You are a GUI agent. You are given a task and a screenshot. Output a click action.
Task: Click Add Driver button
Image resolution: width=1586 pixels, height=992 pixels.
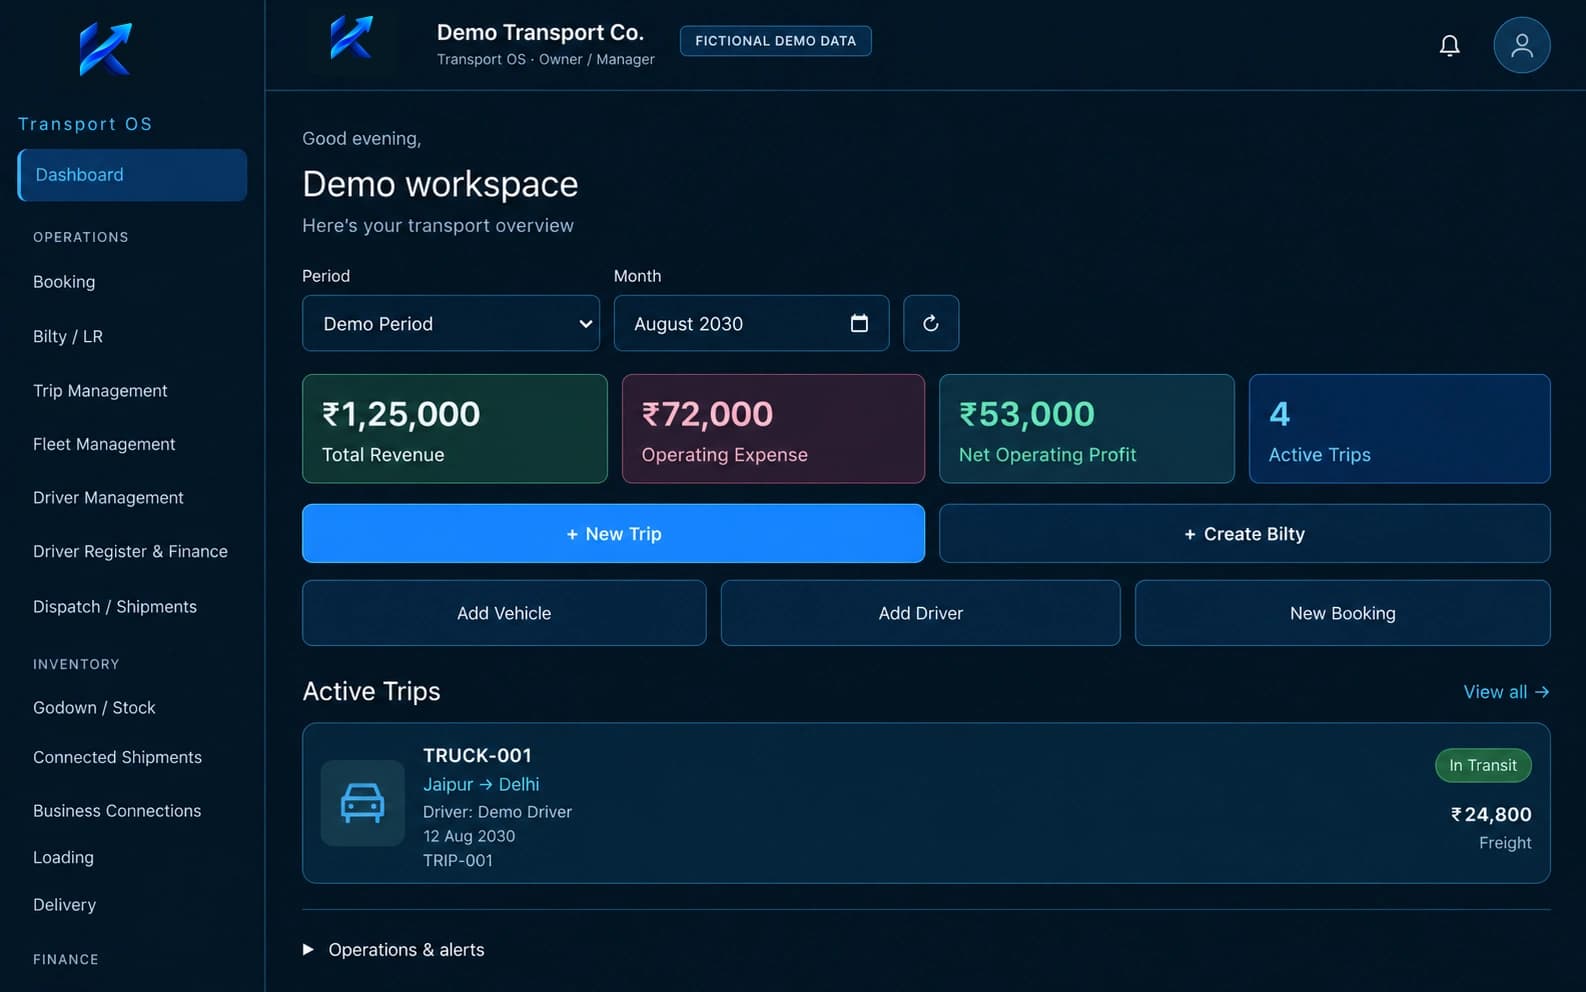tap(920, 613)
